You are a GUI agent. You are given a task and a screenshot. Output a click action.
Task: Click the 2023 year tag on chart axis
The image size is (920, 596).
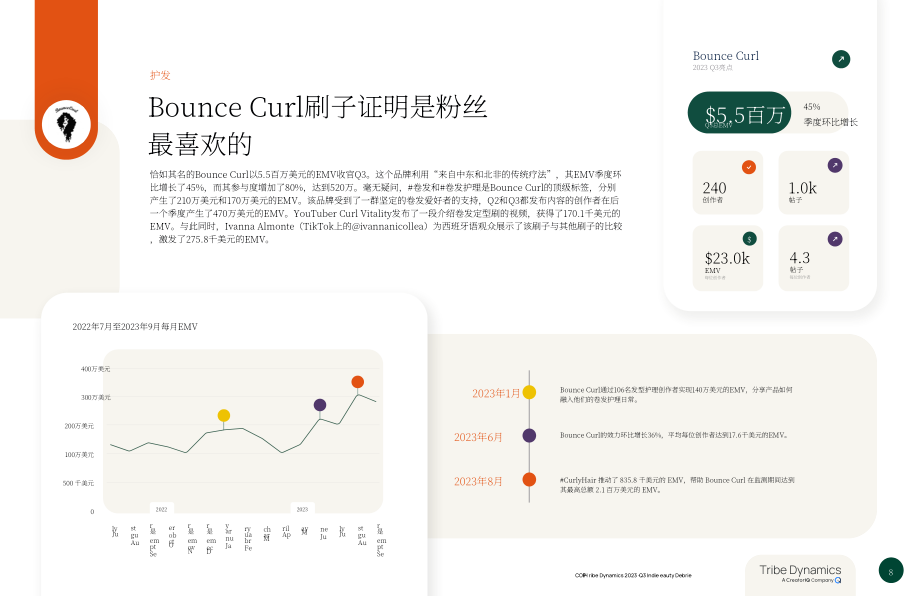[x=302, y=509]
